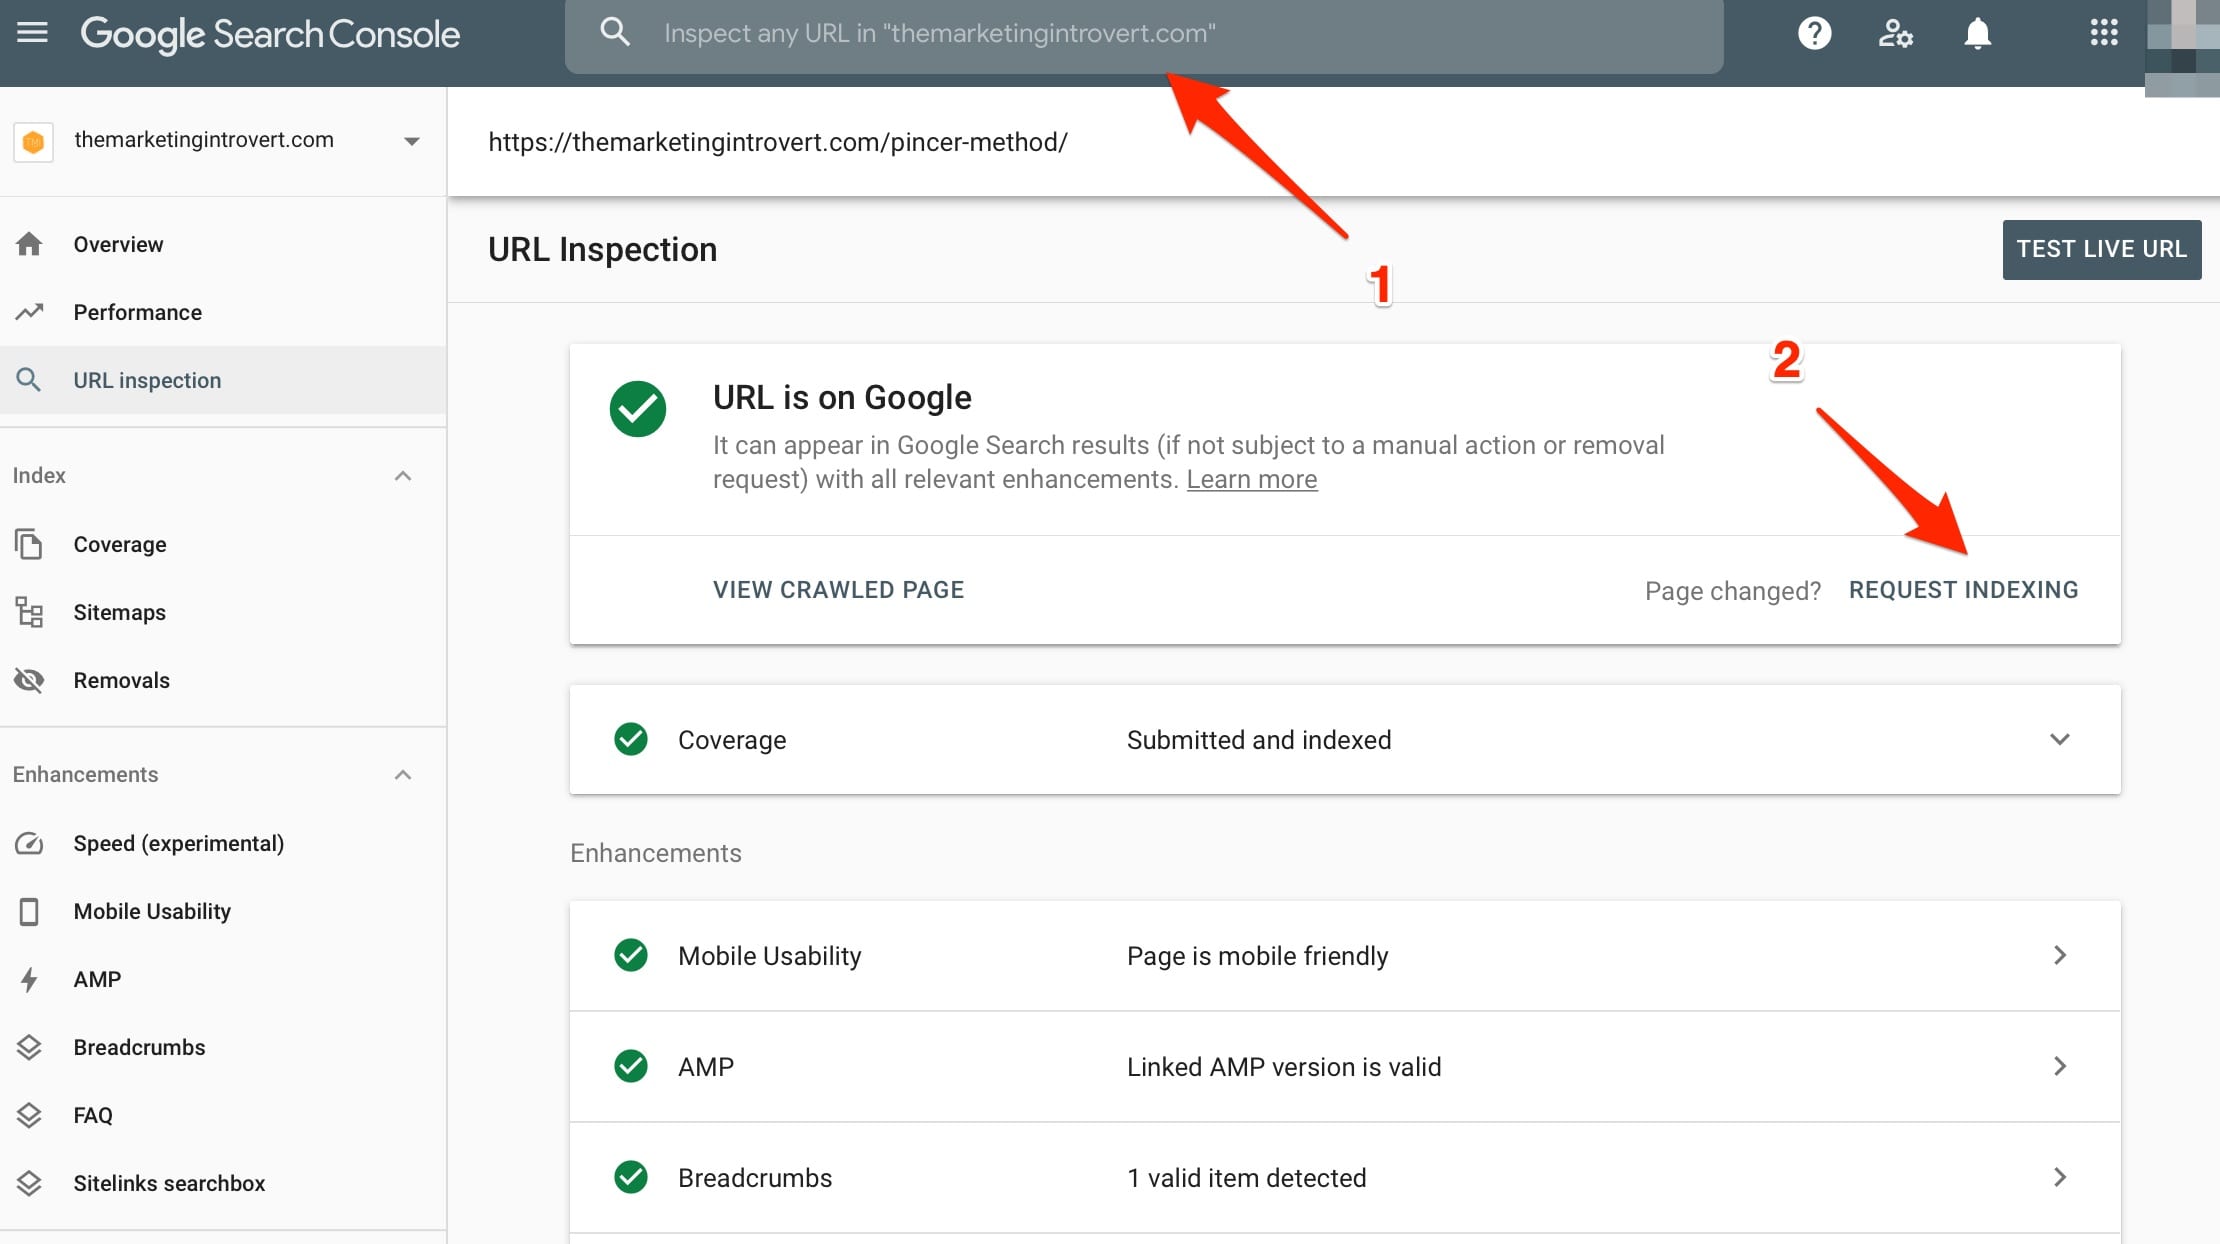Select the Coverage index icon
This screenshot has height=1244, width=2220.
point(29,544)
